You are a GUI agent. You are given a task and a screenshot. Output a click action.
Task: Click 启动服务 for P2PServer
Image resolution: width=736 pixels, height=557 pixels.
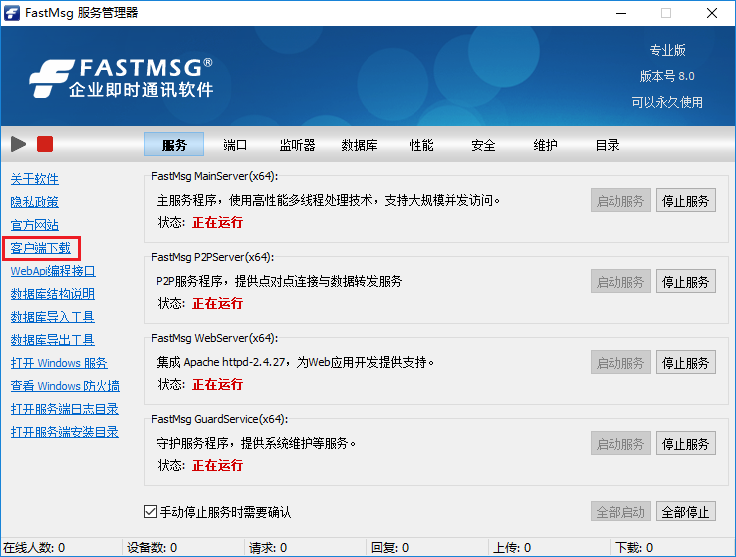(621, 281)
